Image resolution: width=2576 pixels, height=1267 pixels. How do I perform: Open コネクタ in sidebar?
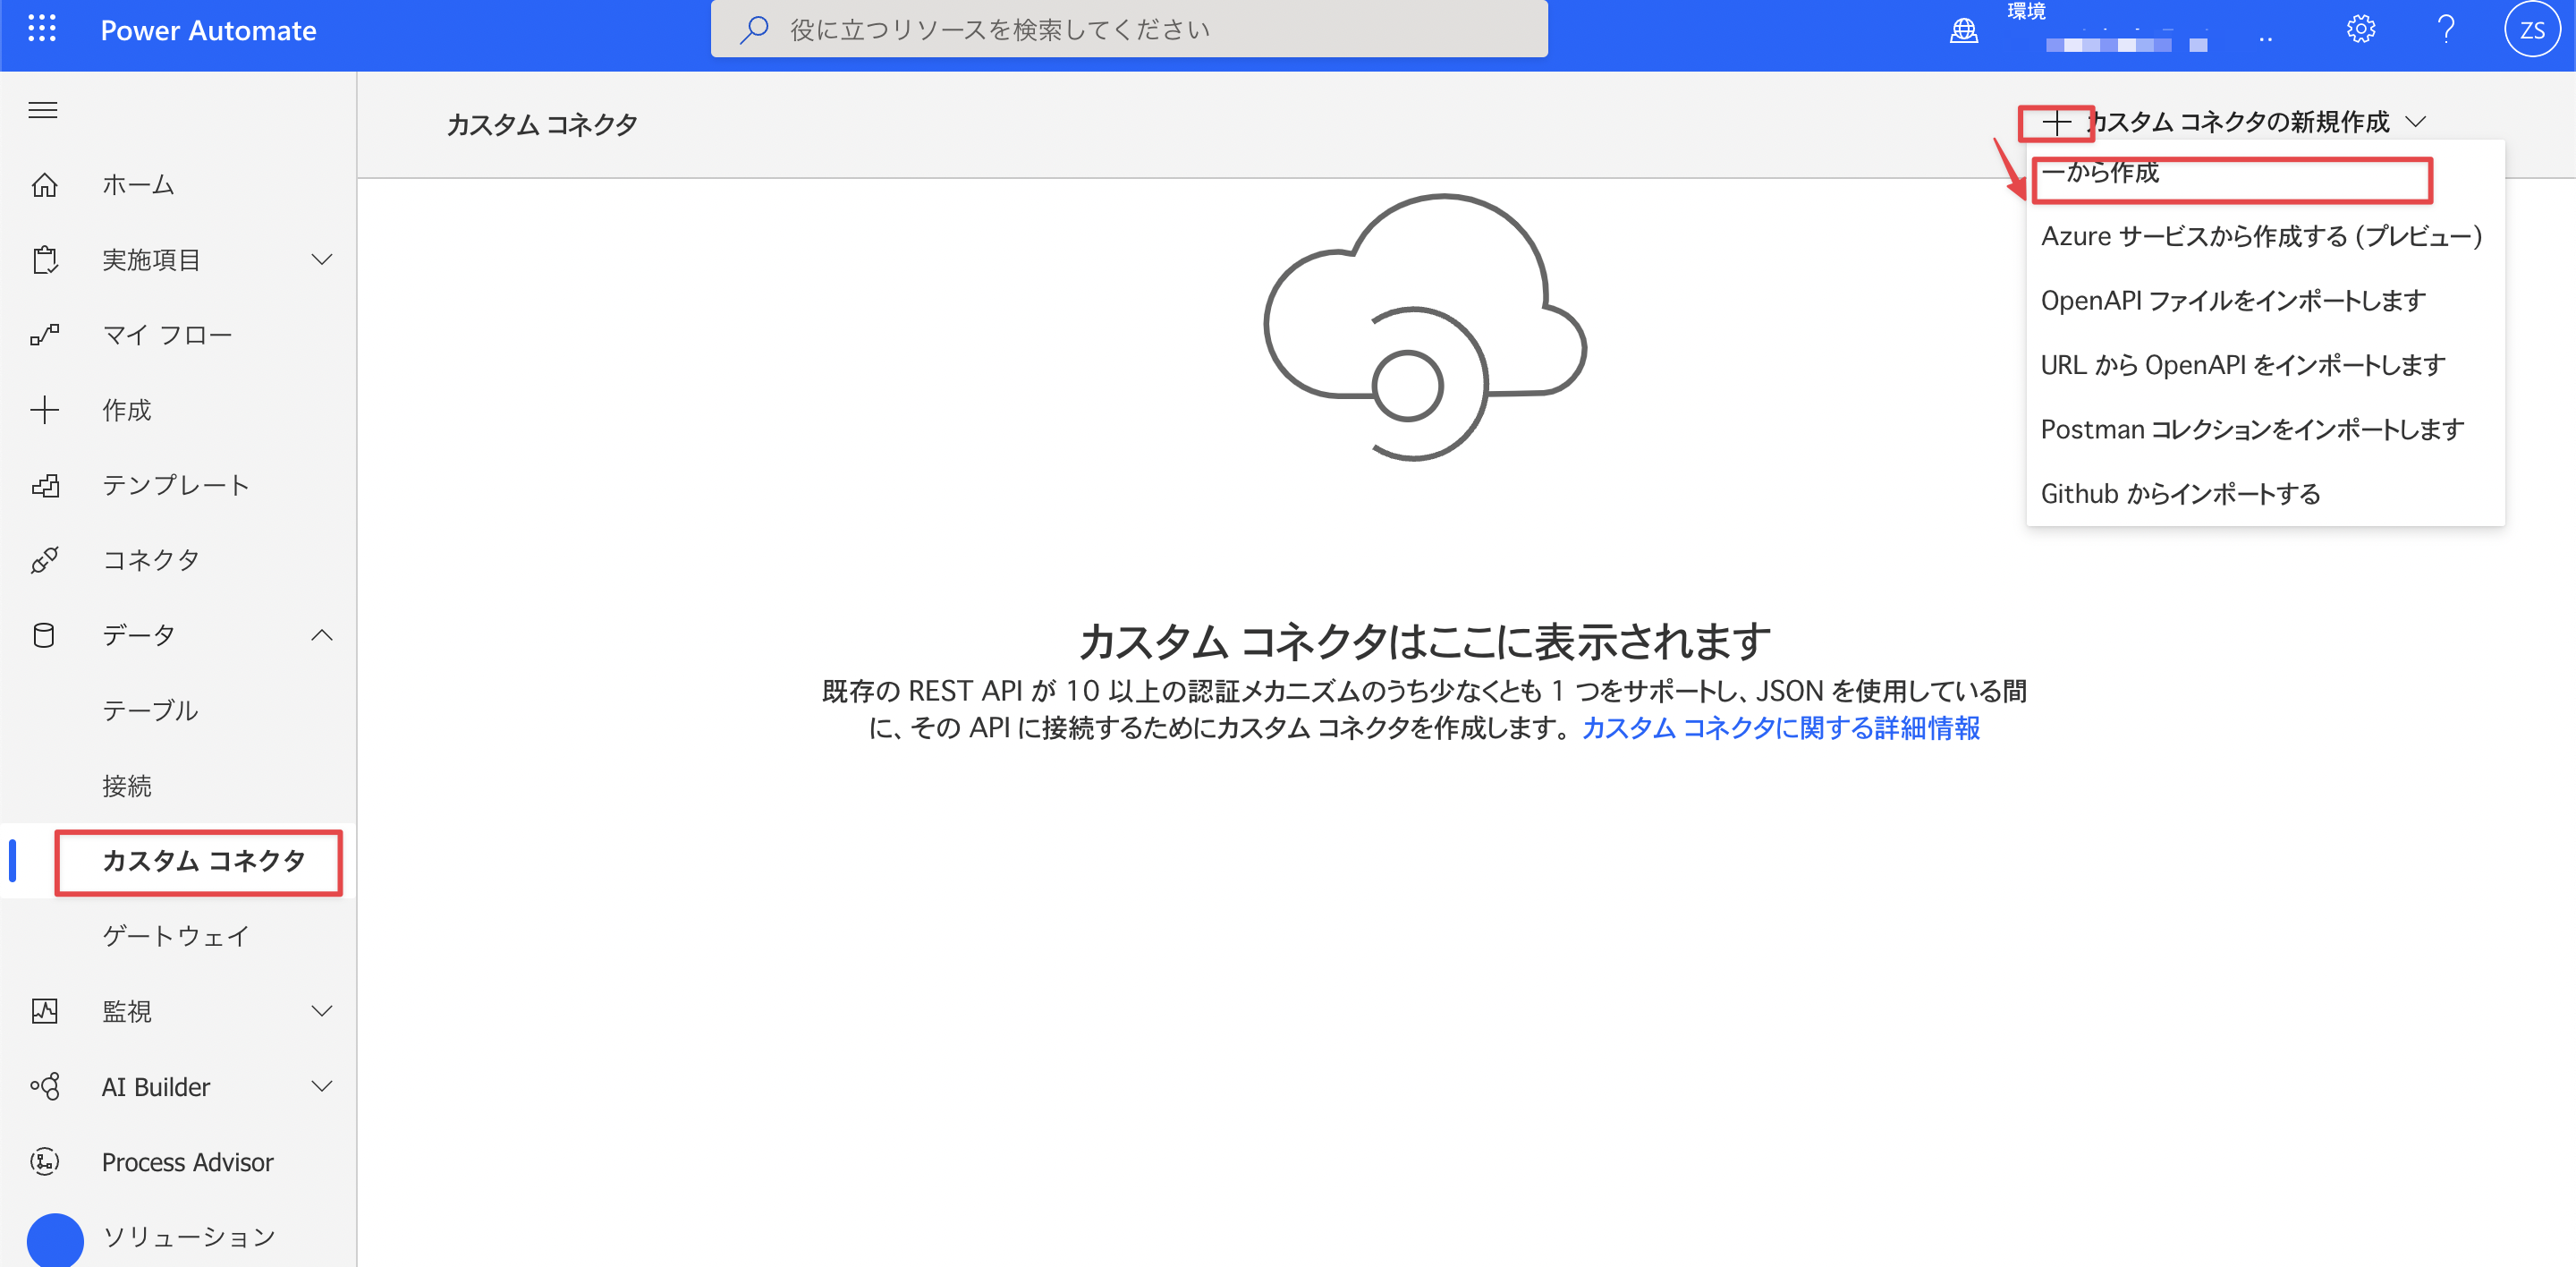point(151,560)
